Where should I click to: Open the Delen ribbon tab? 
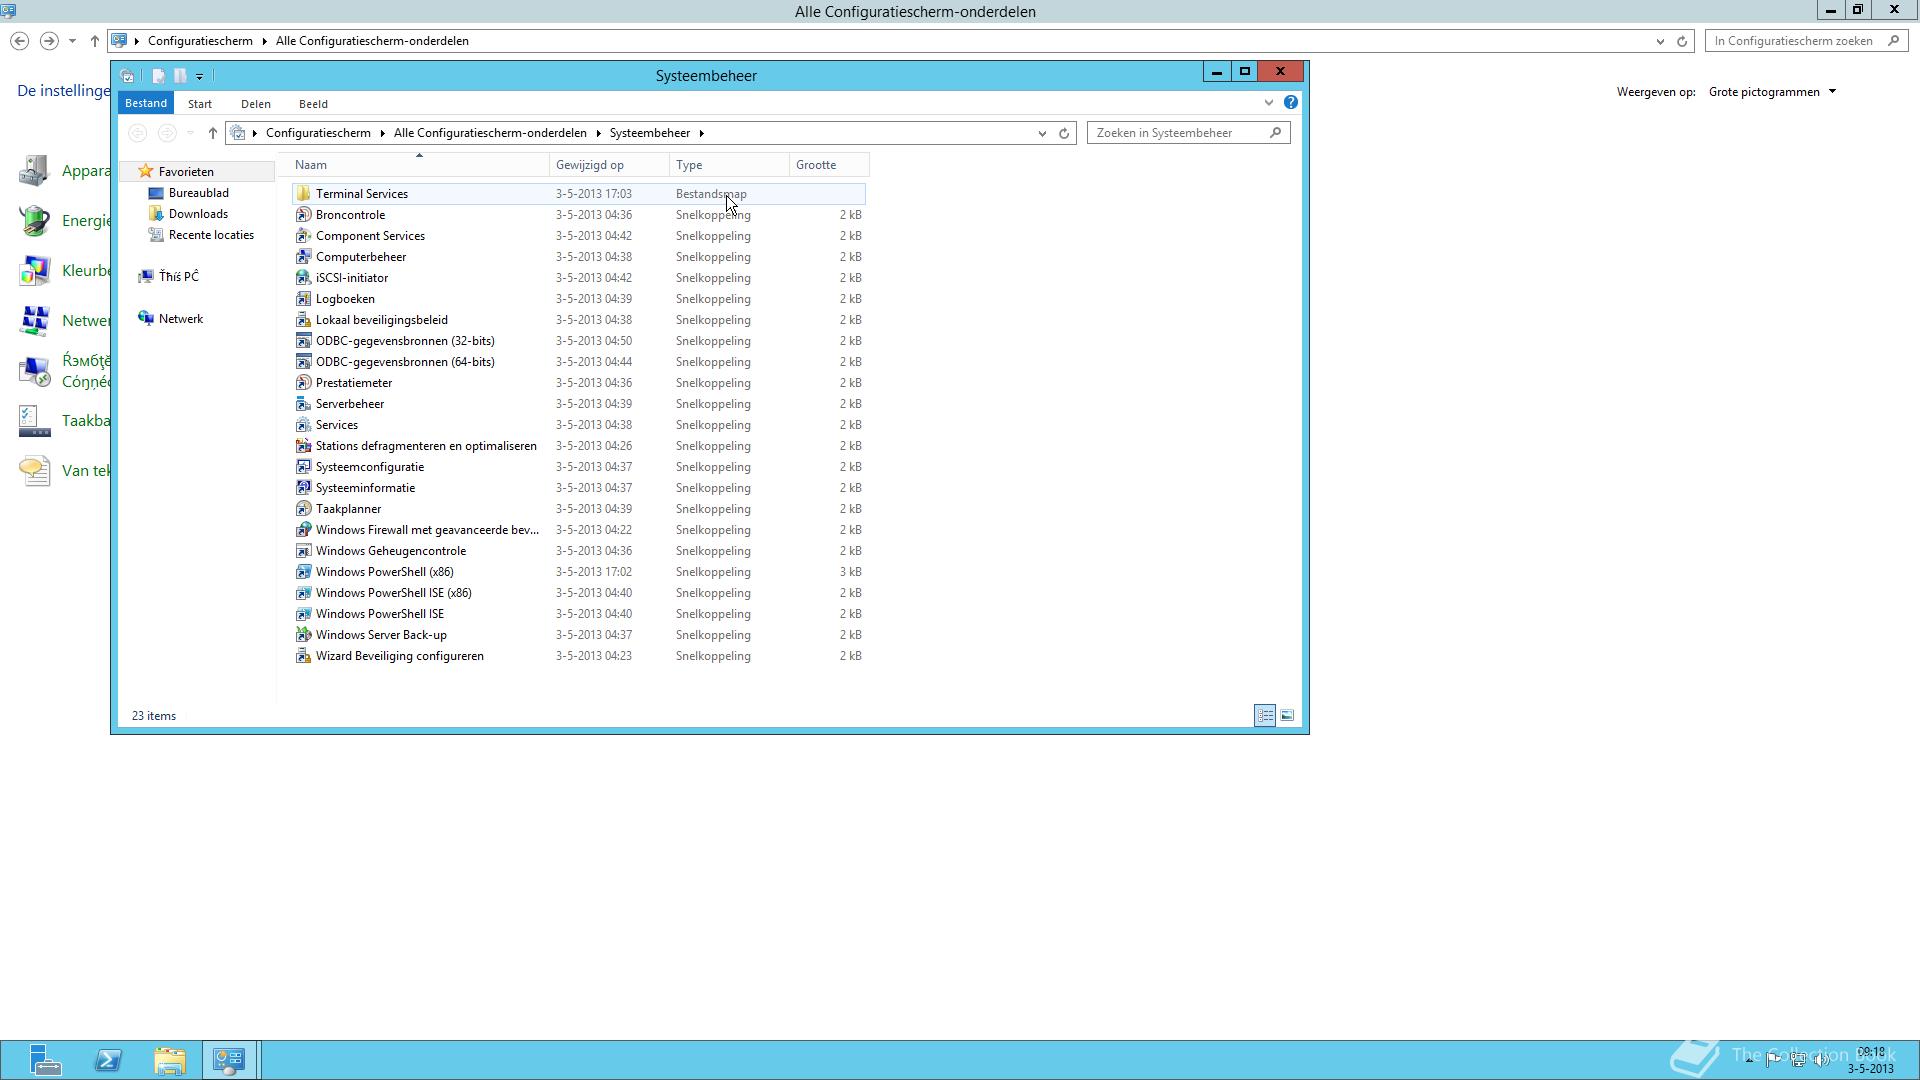pos(256,104)
